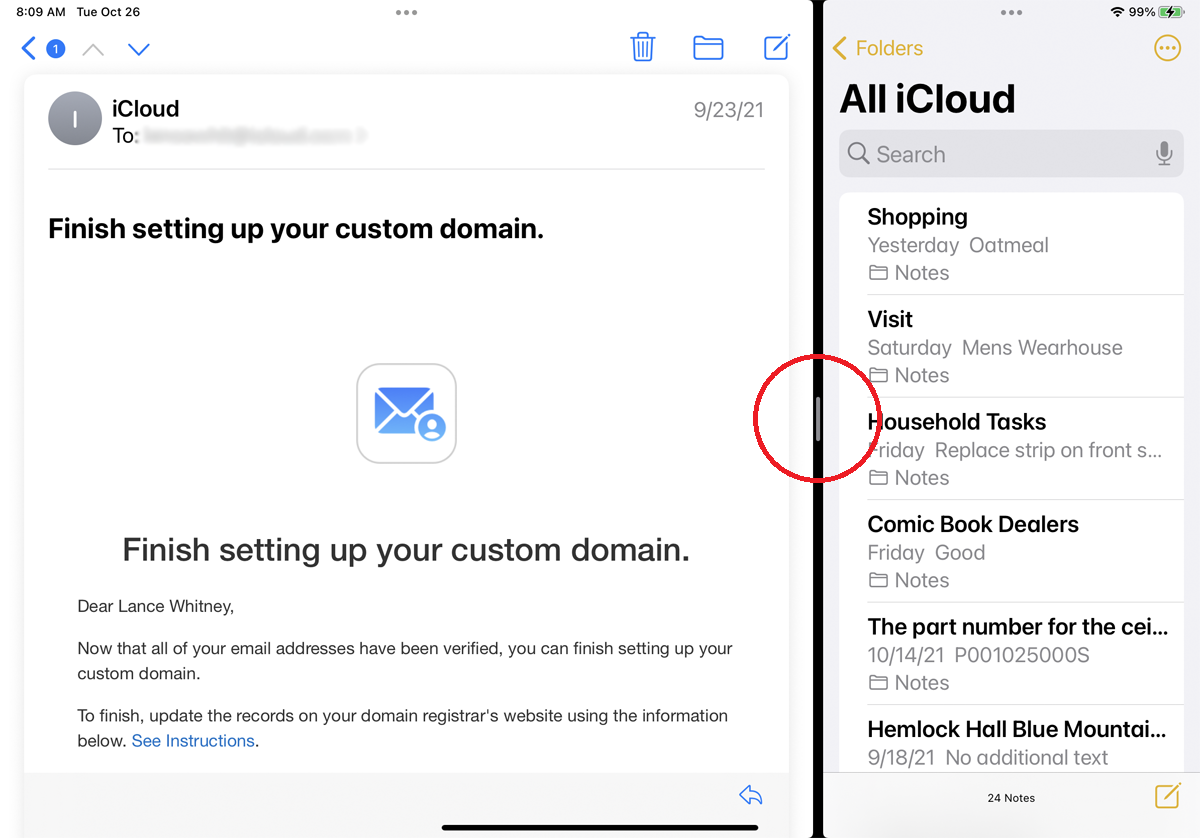Tap the bold email subject line

[296, 229]
